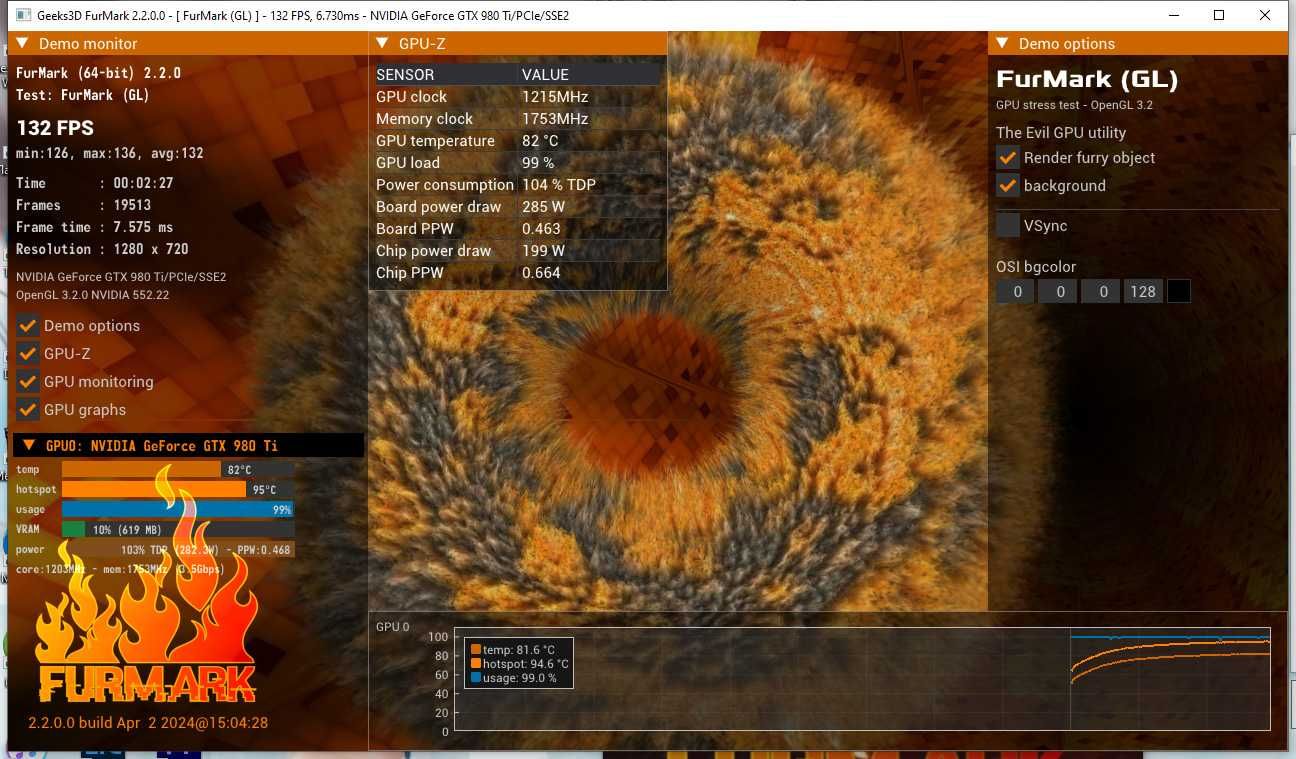The height and width of the screenshot is (759, 1296).
Task: Uncheck the GPU monitoring checkbox
Action: (28, 382)
